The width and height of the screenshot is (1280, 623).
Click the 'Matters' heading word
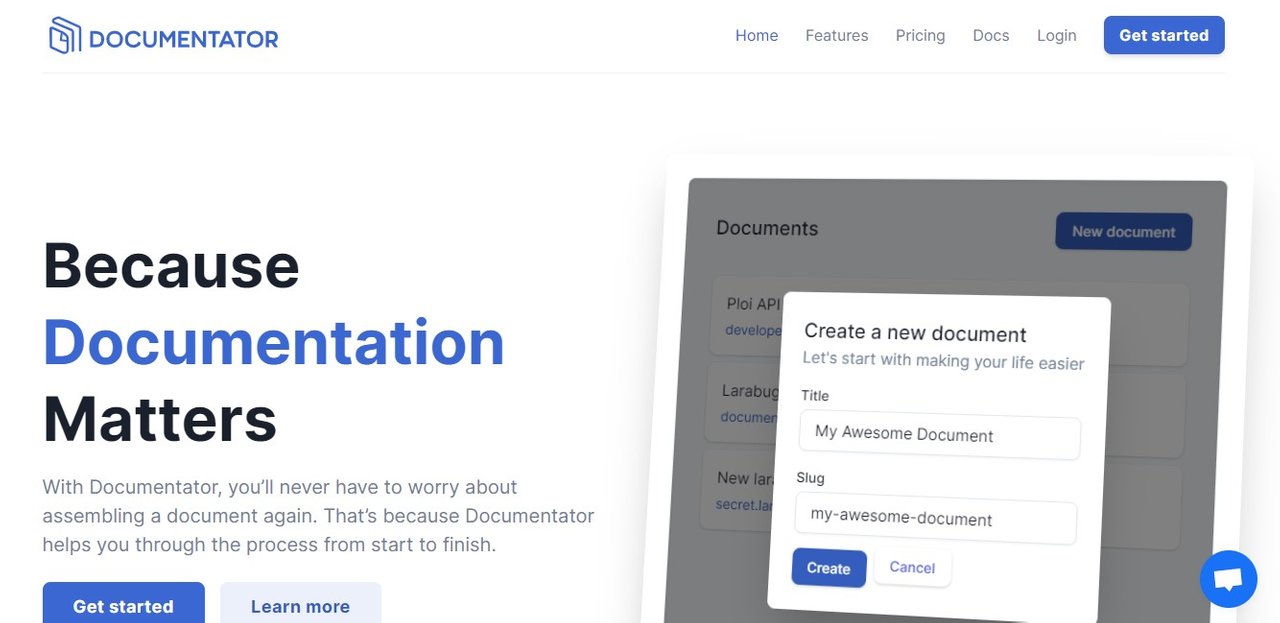pyautogui.click(x=160, y=418)
